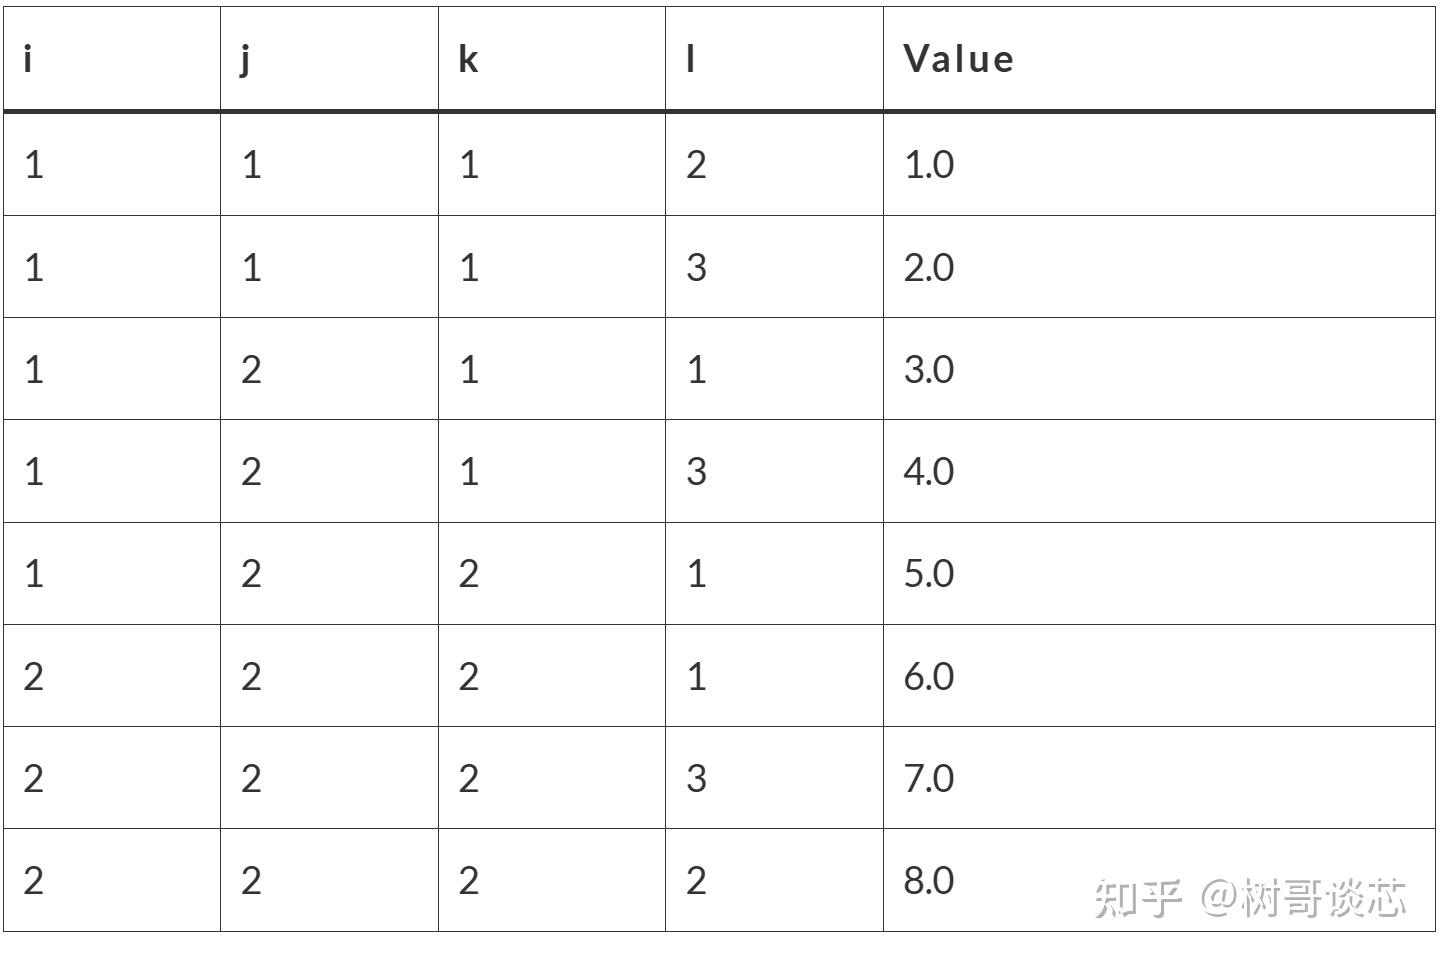This screenshot has width=1443, height=957.
Task: Select the cell containing 1.0
Action: click(x=1159, y=164)
